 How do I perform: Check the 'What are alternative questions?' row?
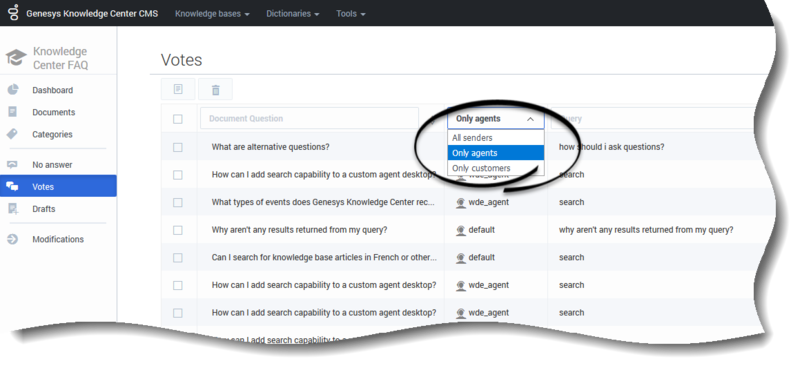(x=178, y=147)
